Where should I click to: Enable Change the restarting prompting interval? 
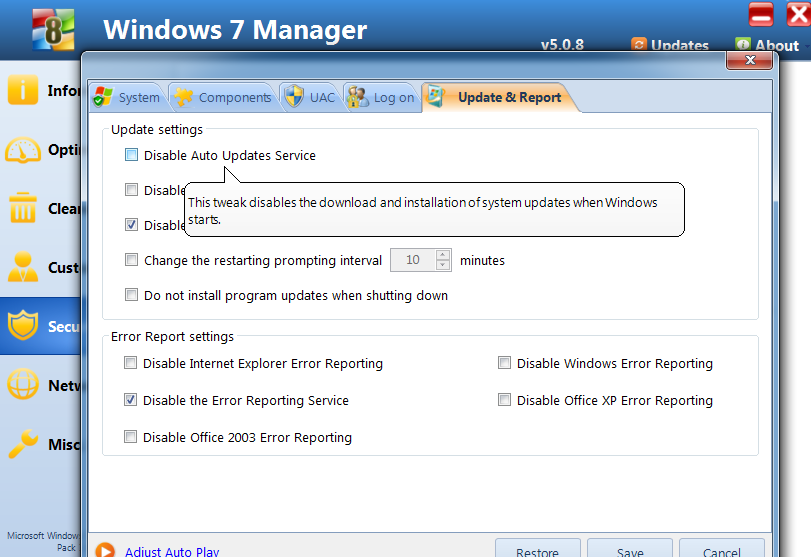(x=132, y=260)
